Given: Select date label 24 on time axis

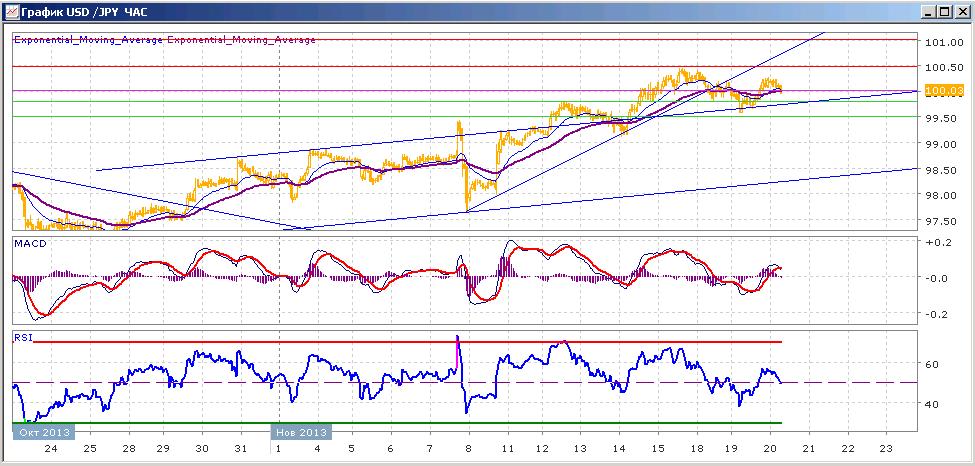Looking at the screenshot, I should coord(51,449).
